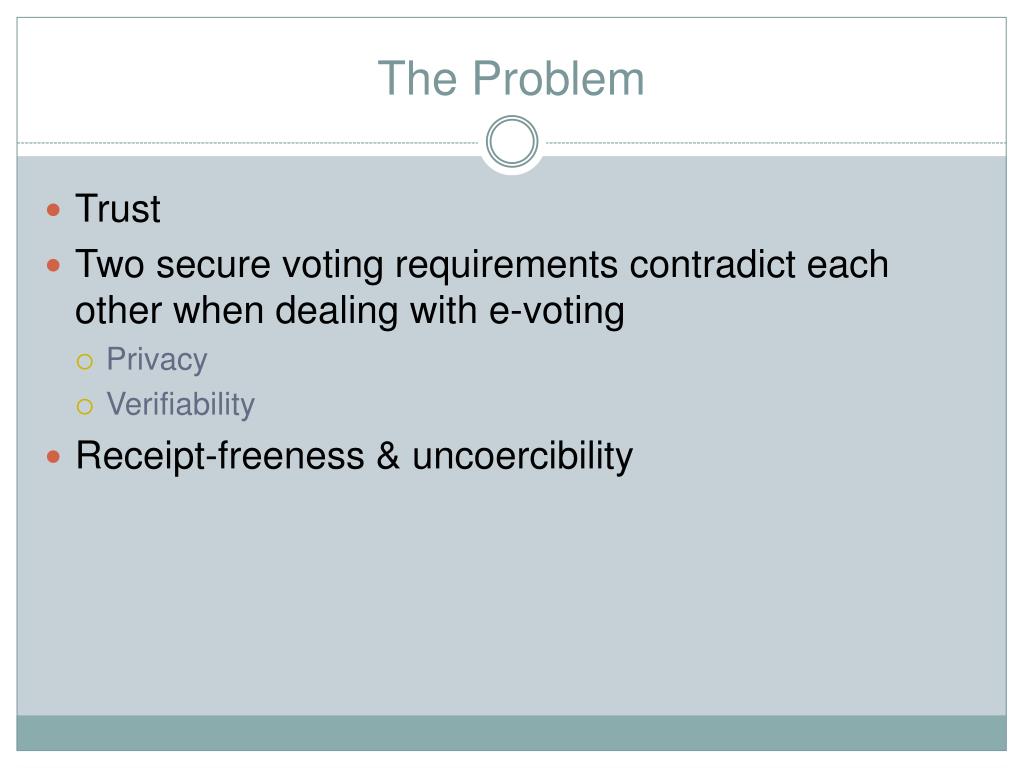The height and width of the screenshot is (768, 1024).
Task: Click the dashed divider line right of circle
Action: click(x=776, y=142)
